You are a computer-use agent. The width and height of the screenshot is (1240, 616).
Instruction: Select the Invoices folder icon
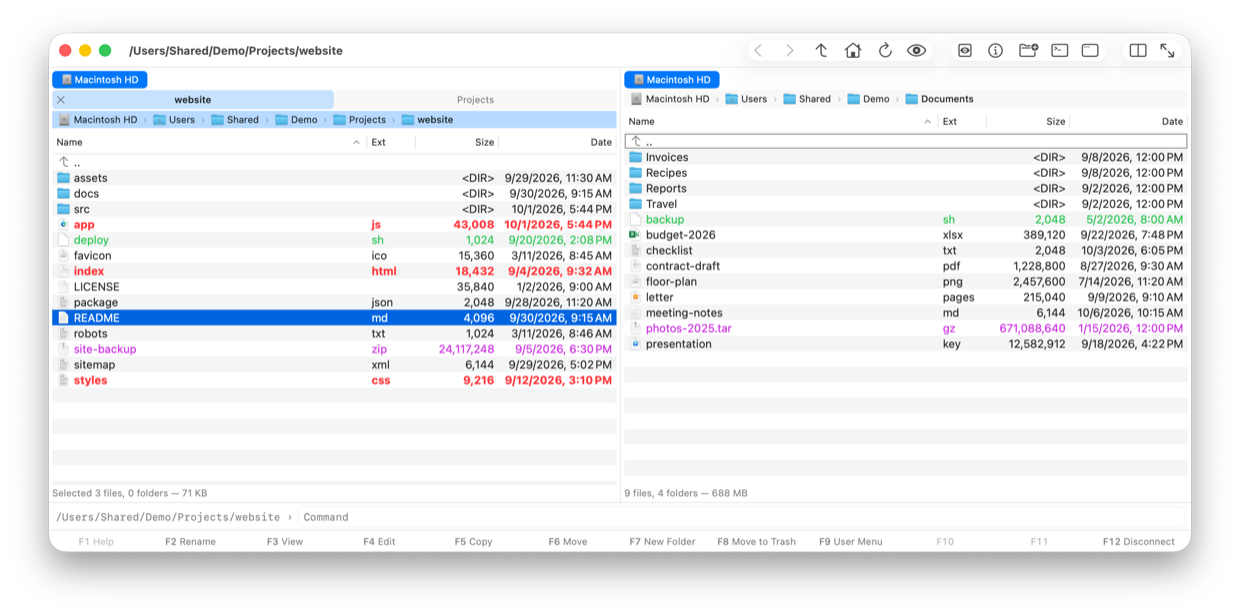click(635, 157)
